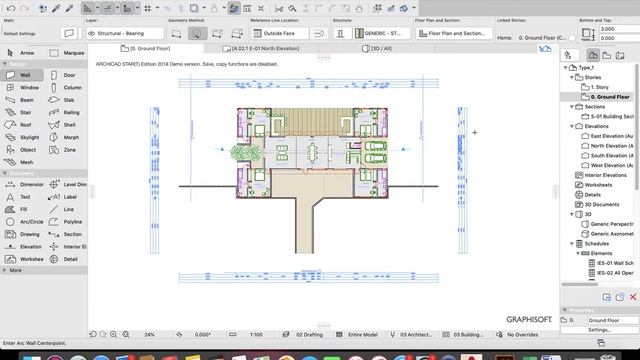
Task: Select the Mesh tool
Action: pyautogui.click(x=20, y=162)
